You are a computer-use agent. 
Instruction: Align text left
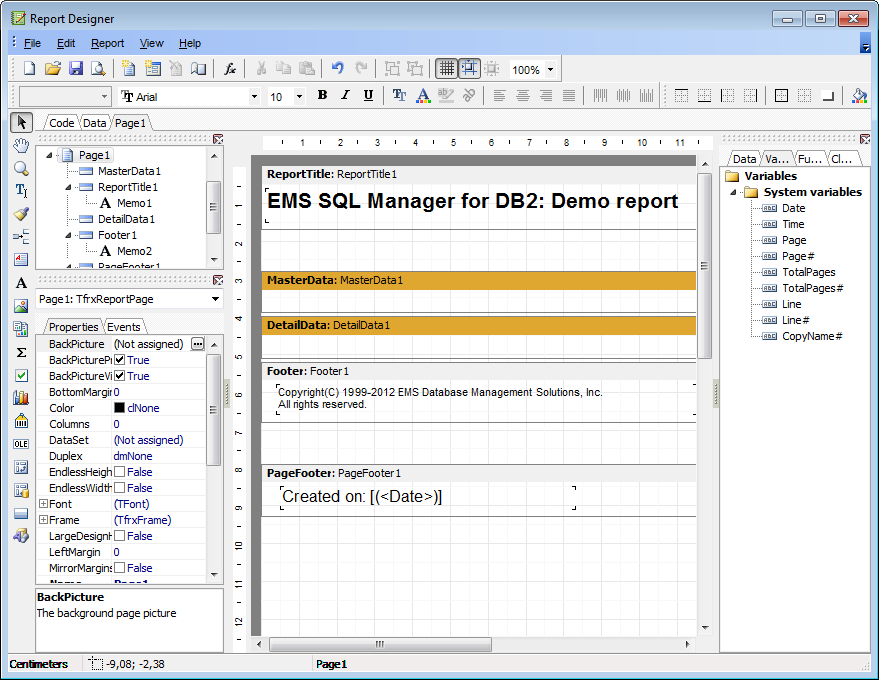point(499,96)
